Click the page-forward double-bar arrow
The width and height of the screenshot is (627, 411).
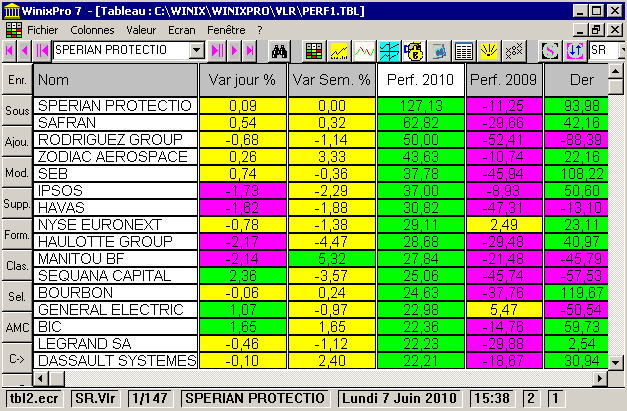[x=218, y=51]
